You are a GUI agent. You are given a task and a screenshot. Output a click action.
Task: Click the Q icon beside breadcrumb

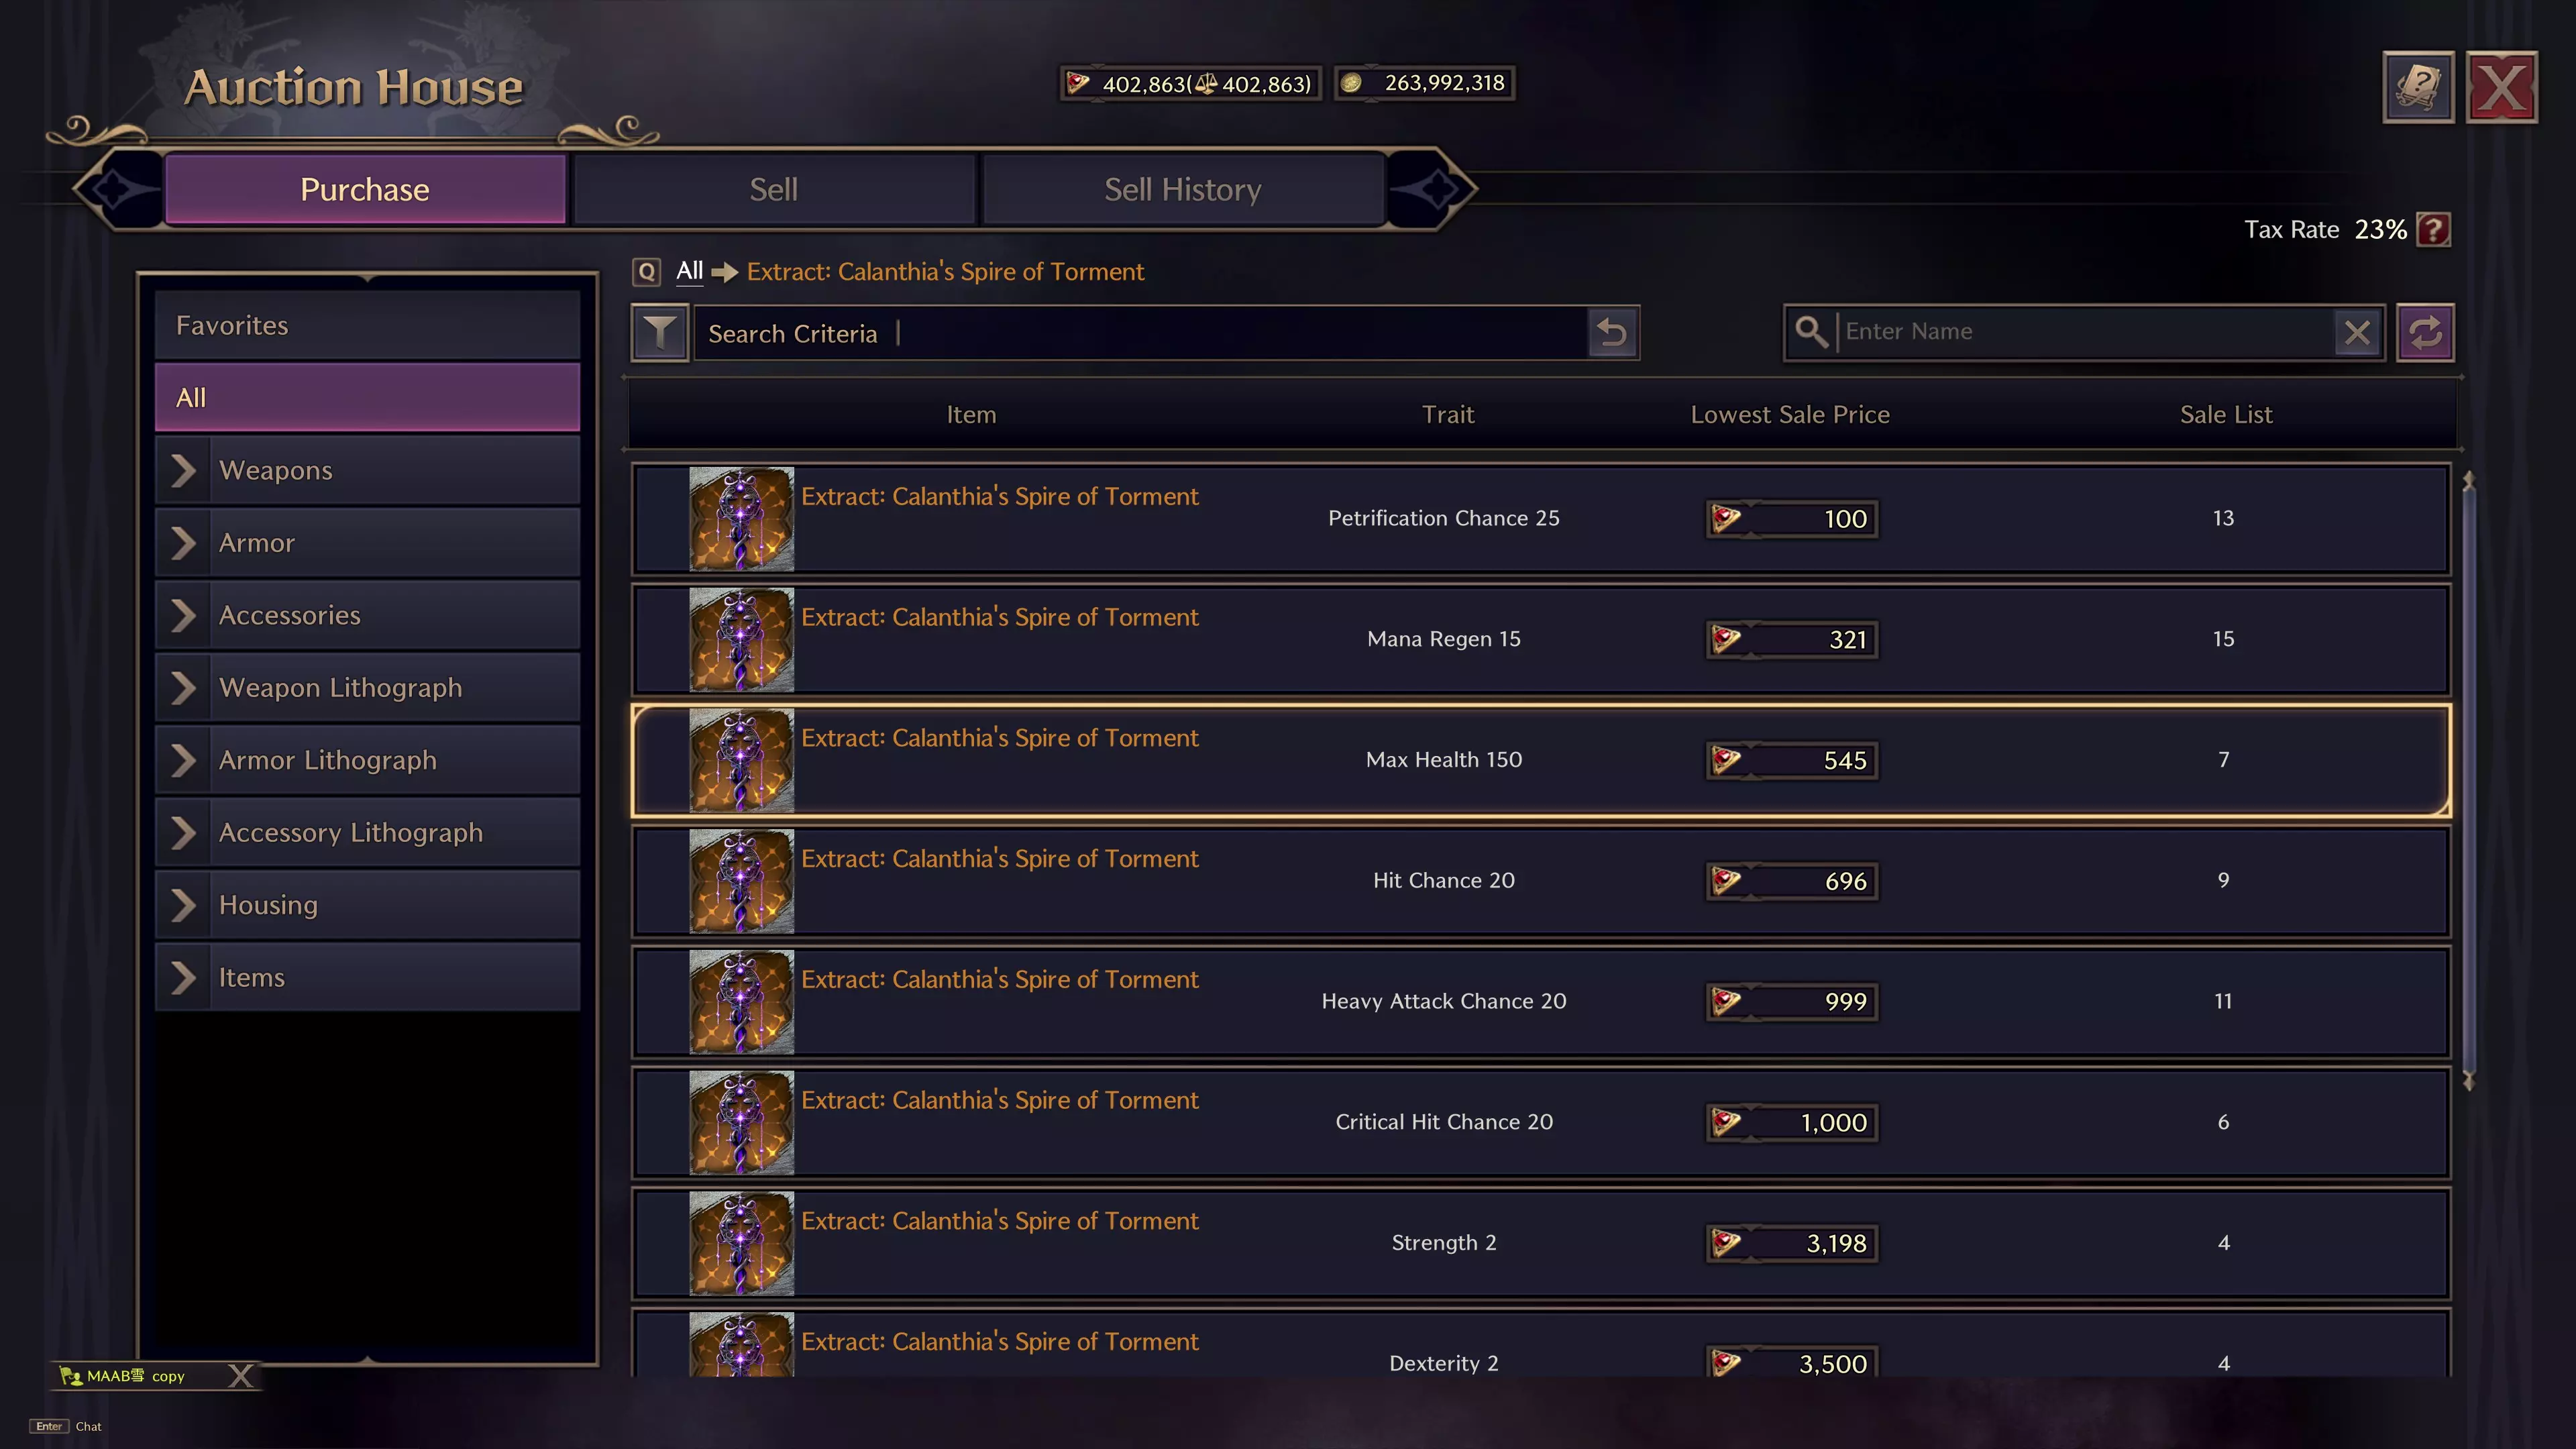click(x=647, y=272)
